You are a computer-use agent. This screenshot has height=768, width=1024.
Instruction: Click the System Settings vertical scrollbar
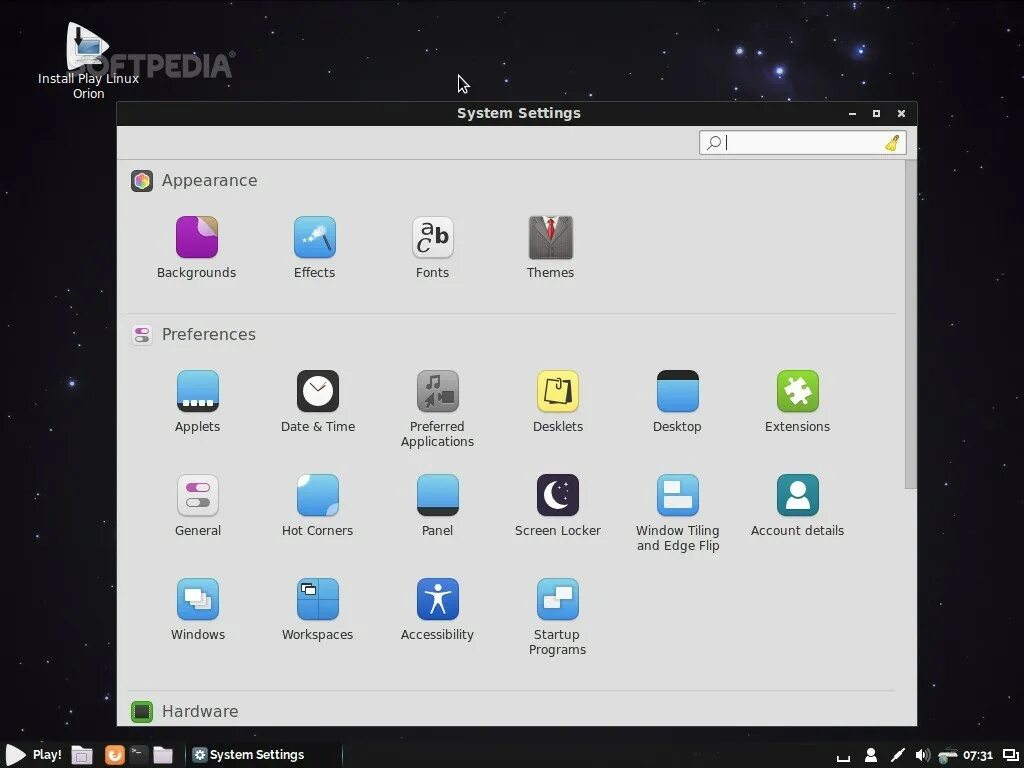[x=910, y=325]
